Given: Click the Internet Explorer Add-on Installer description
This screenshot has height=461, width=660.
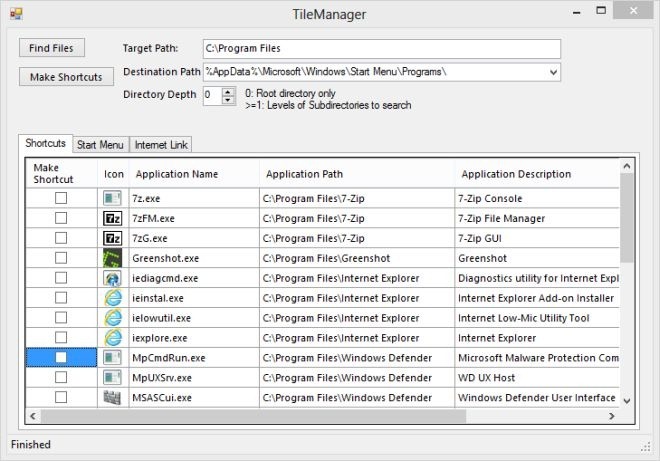Looking at the screenshot, I should click(x=536, y=298).
